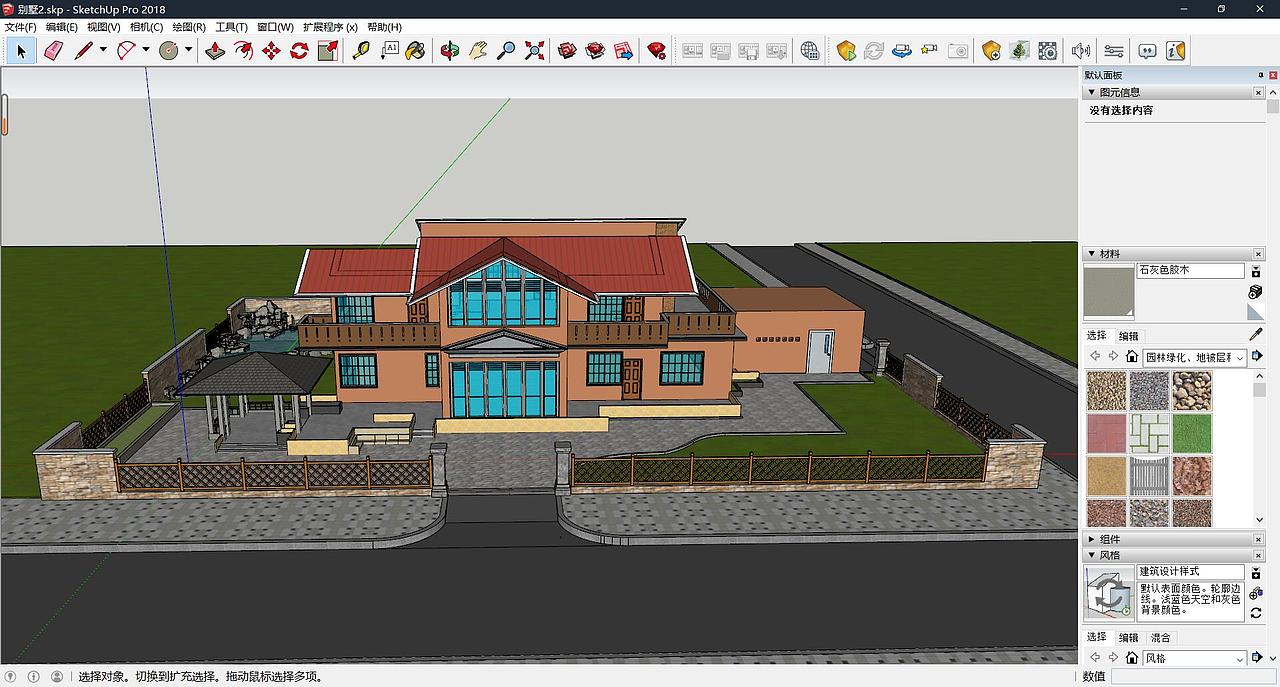Choose the Orbit camera tool
The height and width of the screenshot is (687, 1280).
tap(450, 50)
